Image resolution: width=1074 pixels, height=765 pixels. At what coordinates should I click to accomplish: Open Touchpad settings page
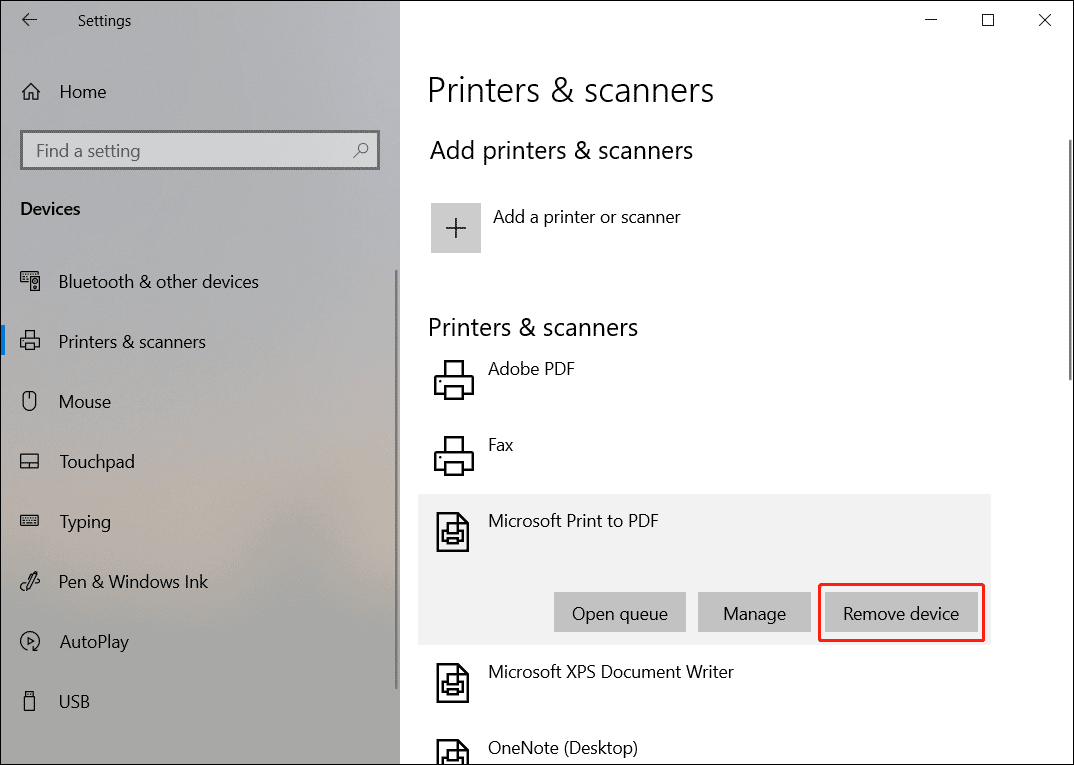(97, 462)
